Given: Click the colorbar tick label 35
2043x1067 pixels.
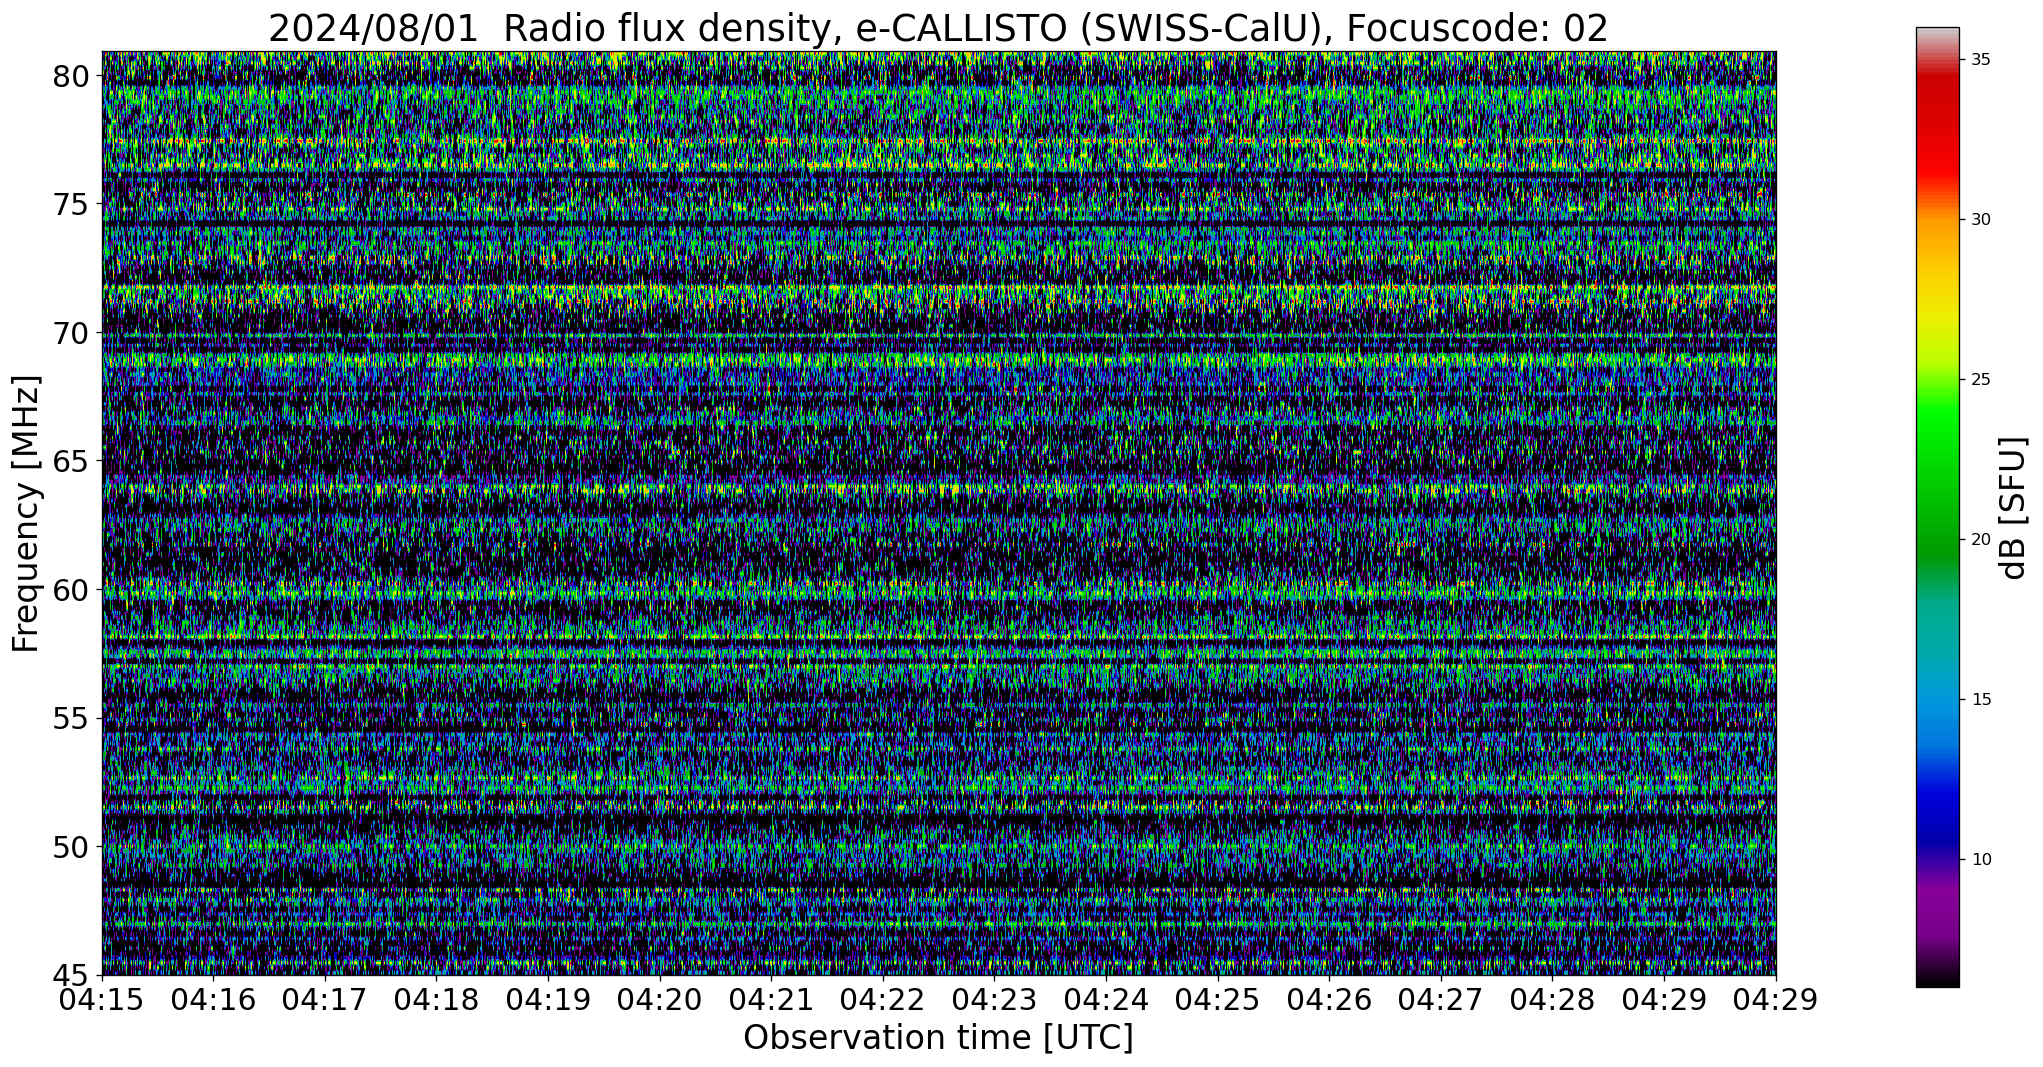Looking at the screenshot, I should tap(1980, 60).
